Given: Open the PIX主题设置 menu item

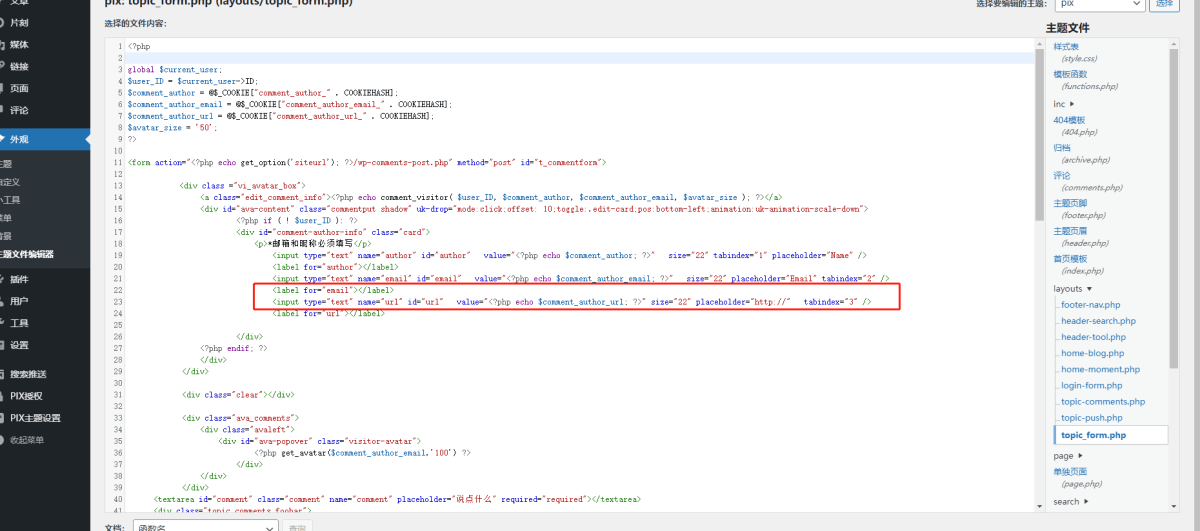Looking at the screenshot, I should 35,418.
